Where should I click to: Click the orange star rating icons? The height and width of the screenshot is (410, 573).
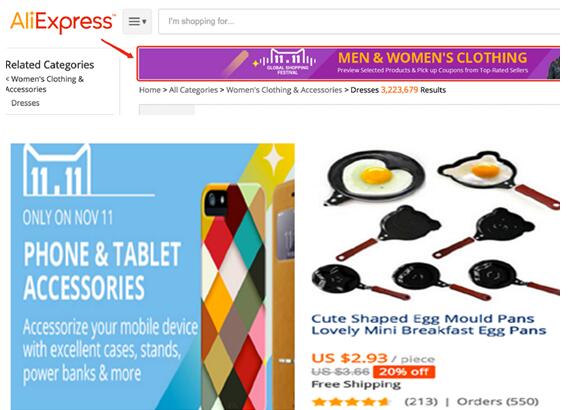click(x=351, y=402)
